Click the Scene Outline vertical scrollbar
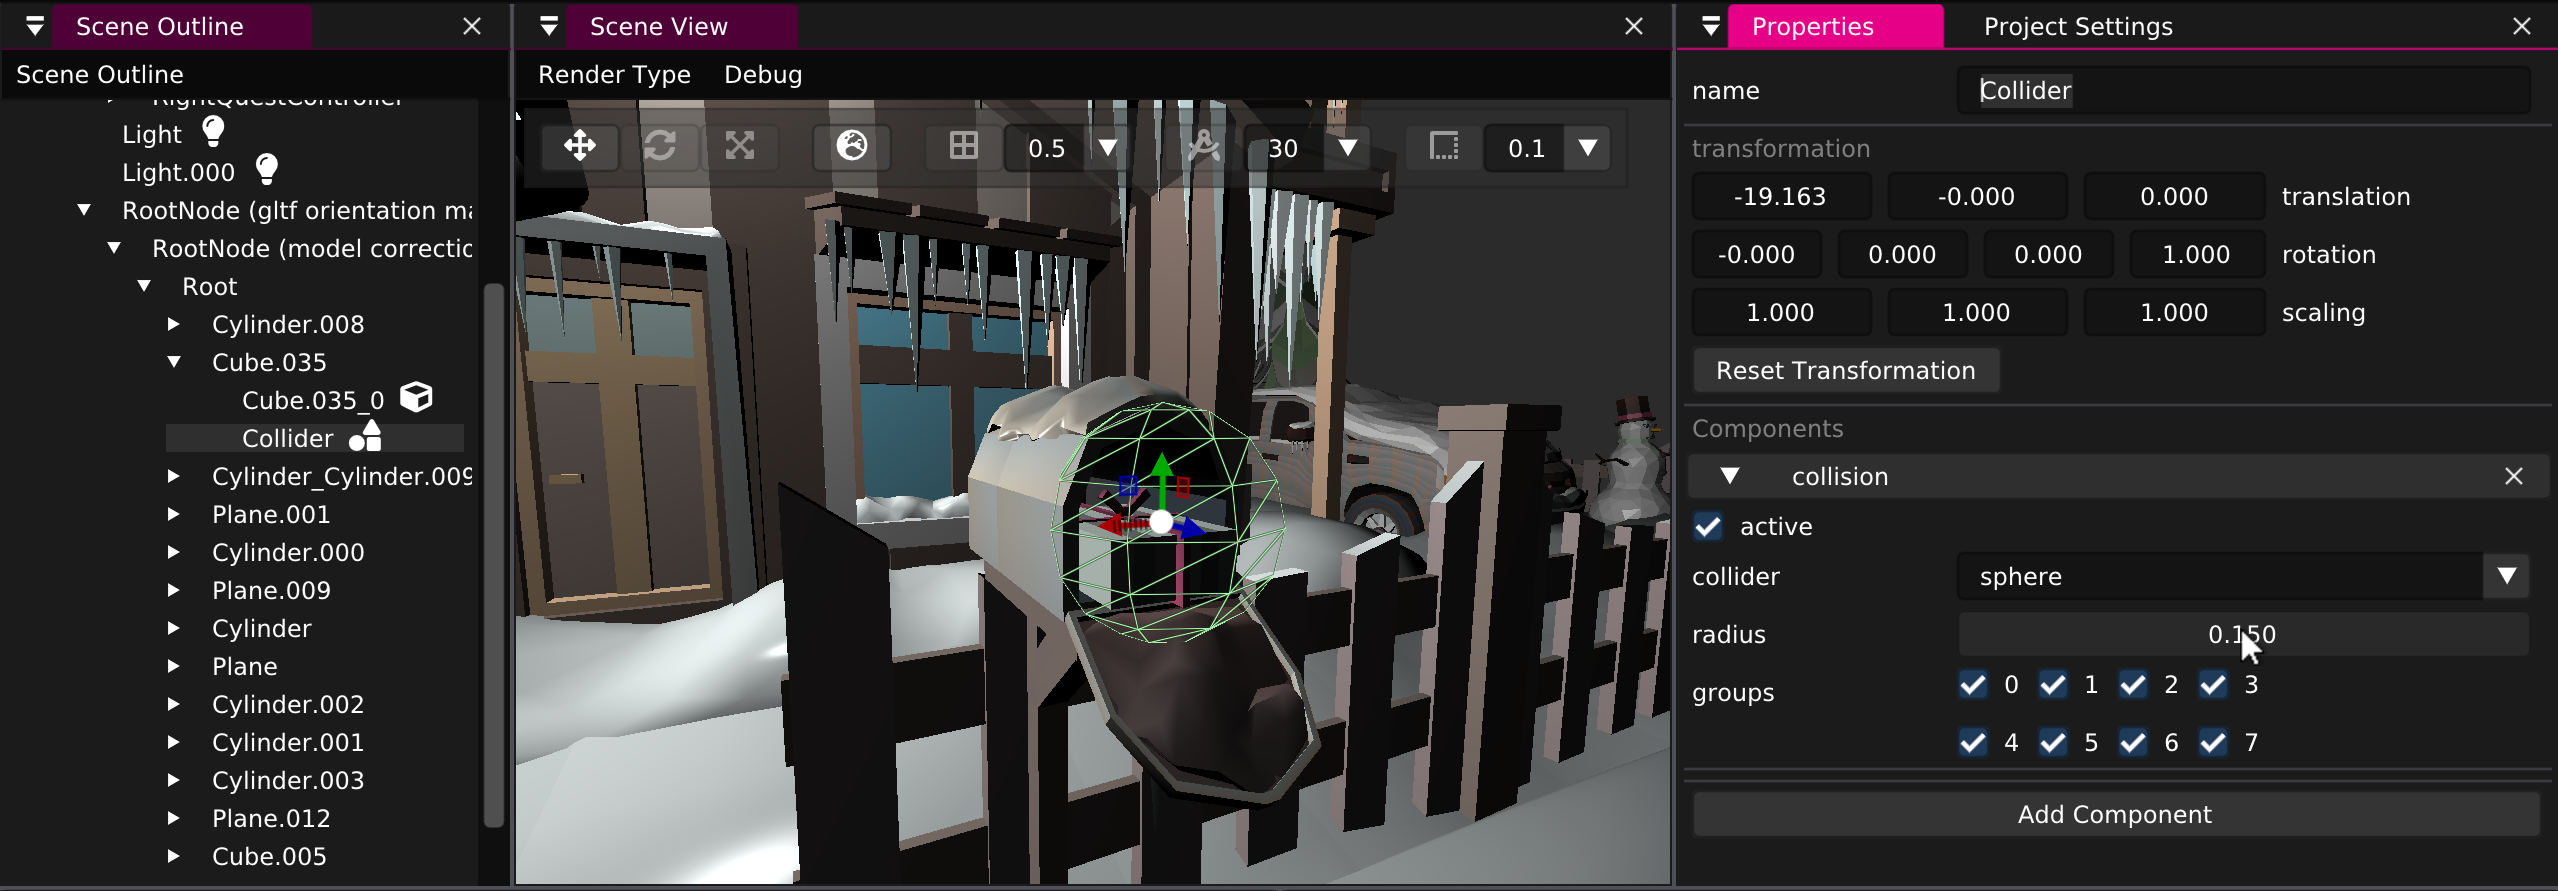Screen dimensions: 2558x891 tap(494, 556)
